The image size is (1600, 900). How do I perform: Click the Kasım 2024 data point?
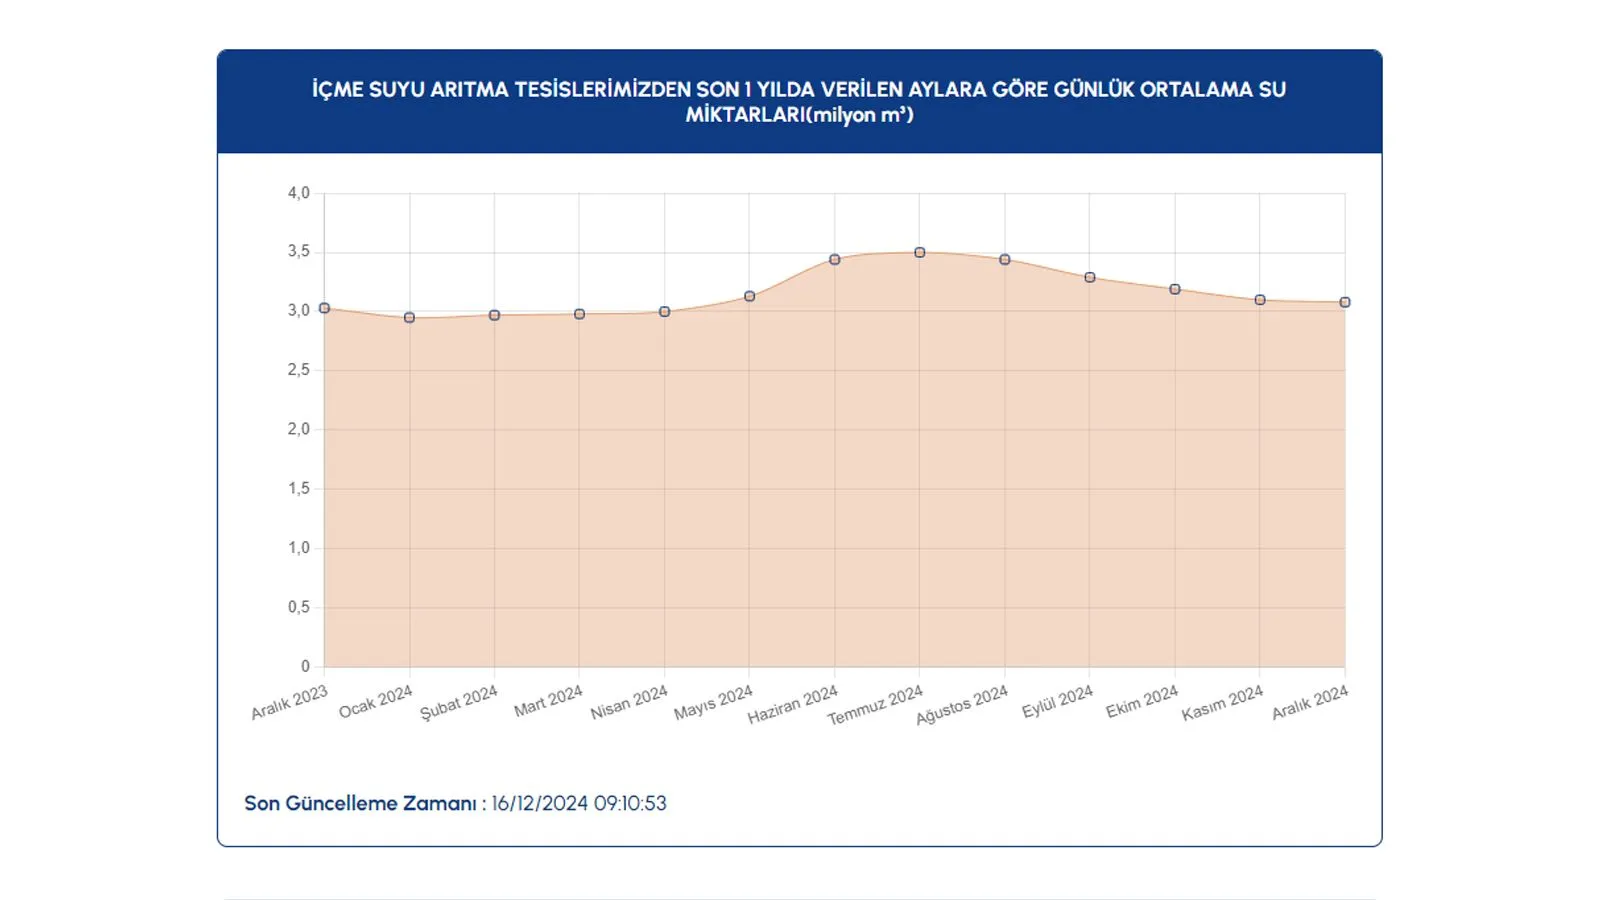(x=1259, y=300)
